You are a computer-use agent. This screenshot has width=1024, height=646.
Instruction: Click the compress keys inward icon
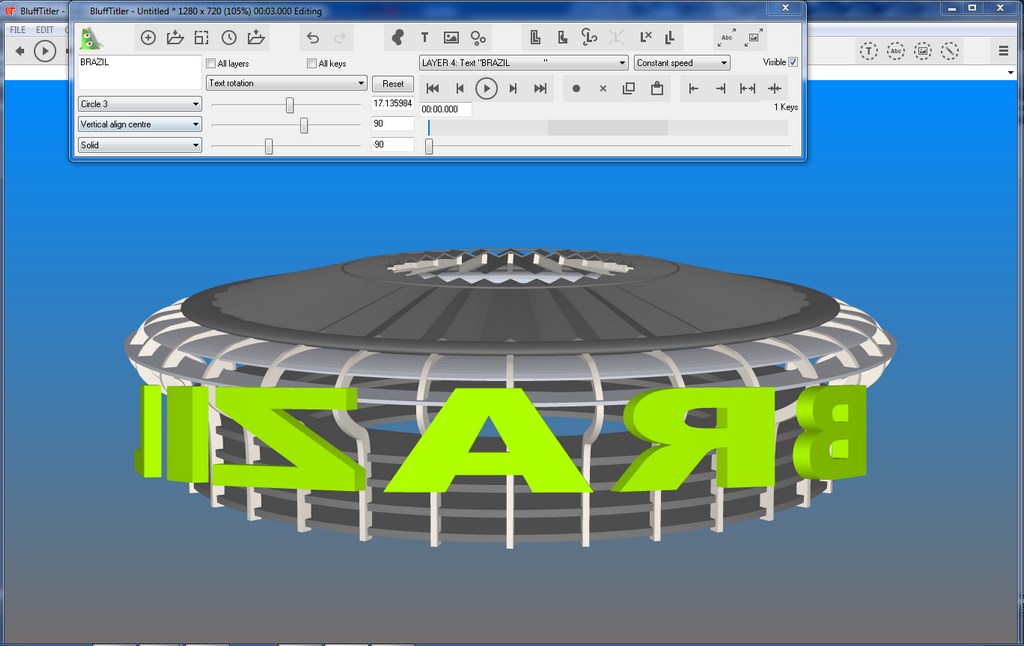point(775,89)
